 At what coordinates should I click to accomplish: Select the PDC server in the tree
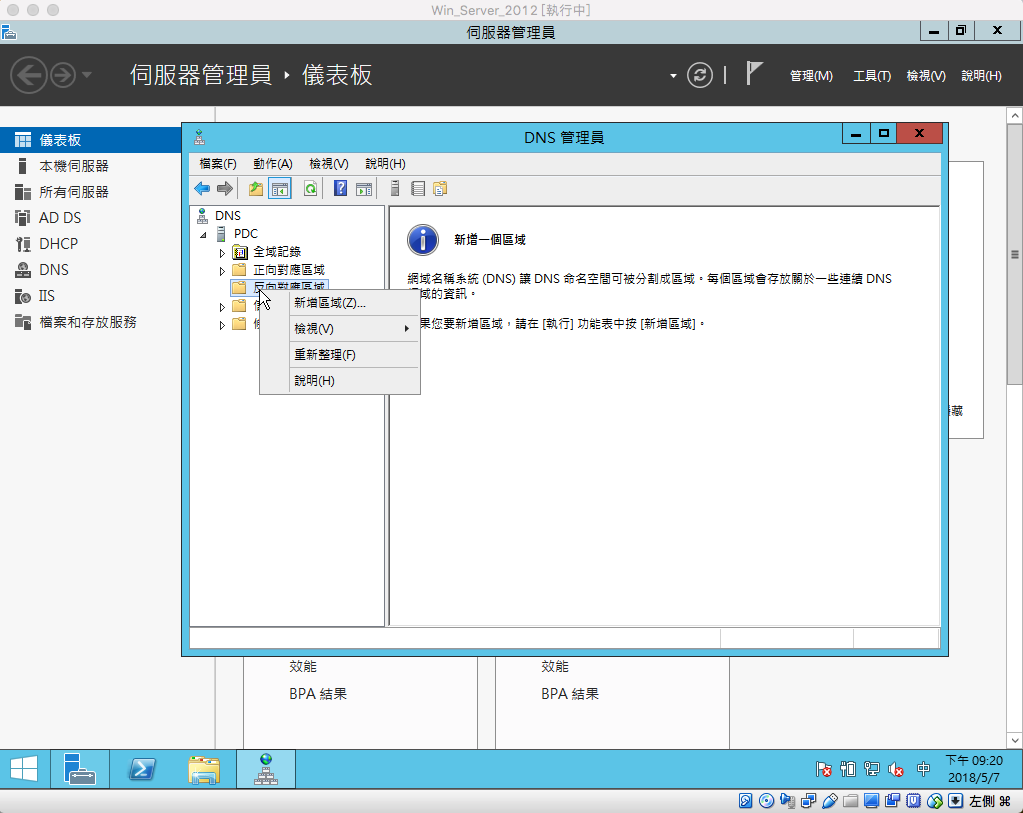[246, 234]
